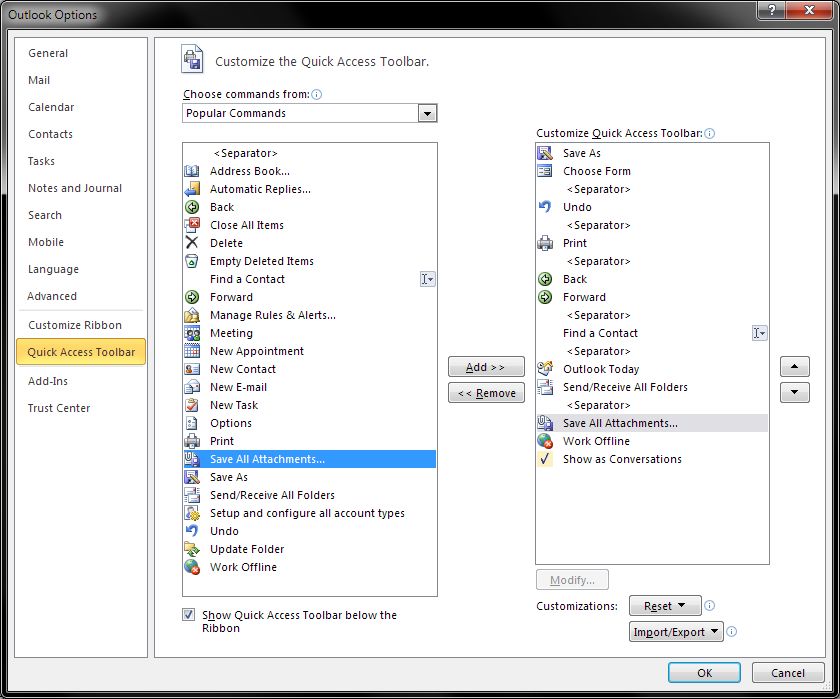
Task: Click the Print icon in left commands list
Action: (192, 441)
